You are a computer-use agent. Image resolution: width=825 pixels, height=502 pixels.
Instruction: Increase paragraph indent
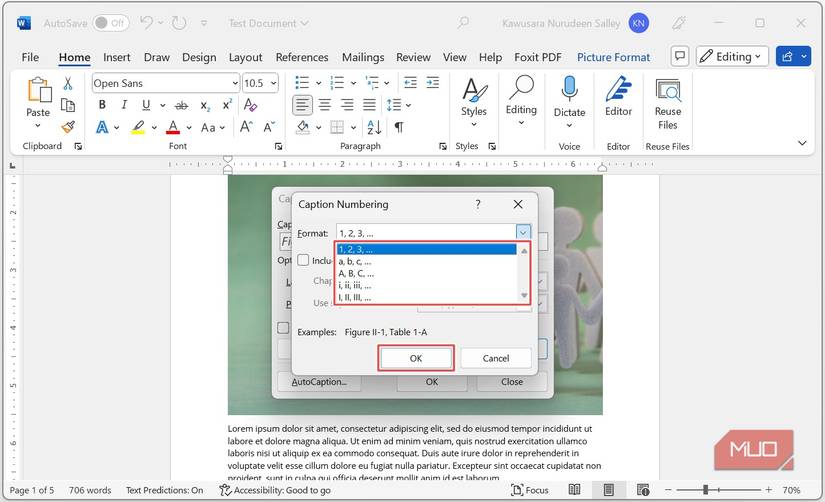432,83
